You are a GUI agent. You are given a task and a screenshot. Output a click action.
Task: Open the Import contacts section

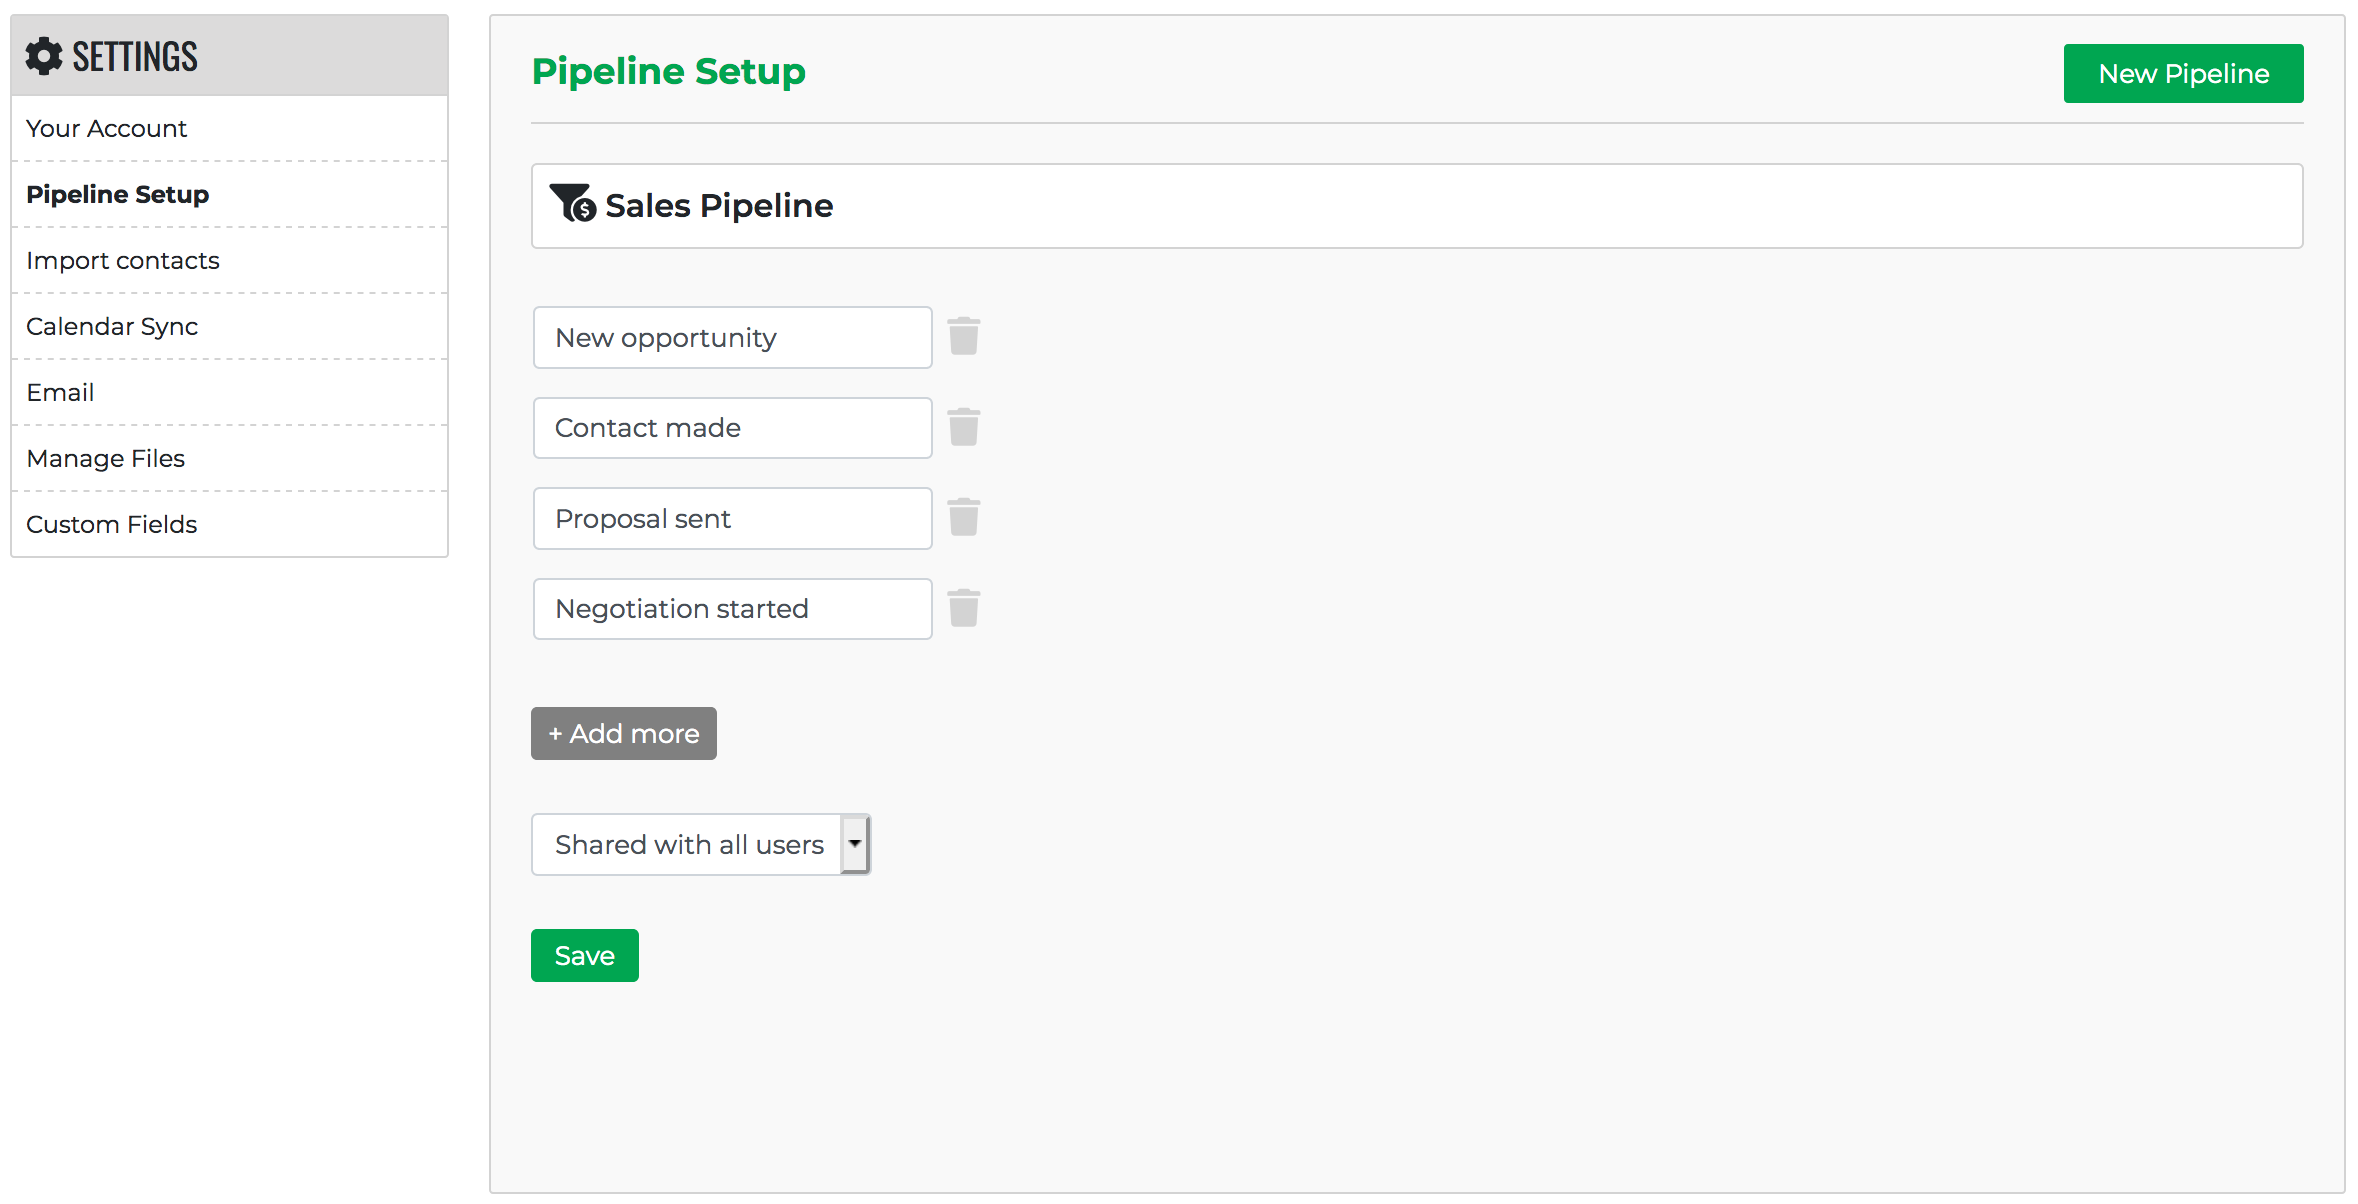[122, 260]
